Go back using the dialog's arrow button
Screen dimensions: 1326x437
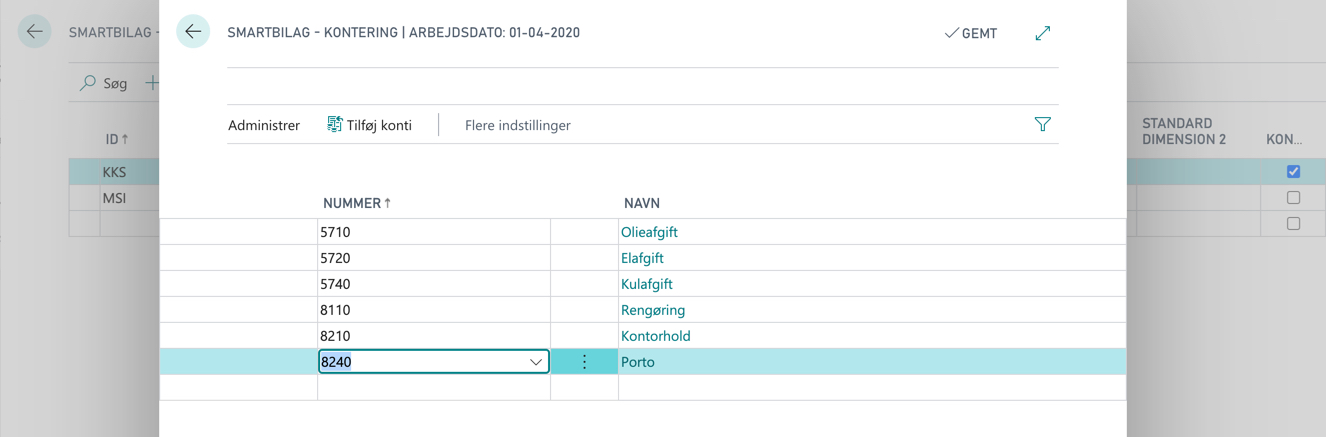click(x=193, y=32)
